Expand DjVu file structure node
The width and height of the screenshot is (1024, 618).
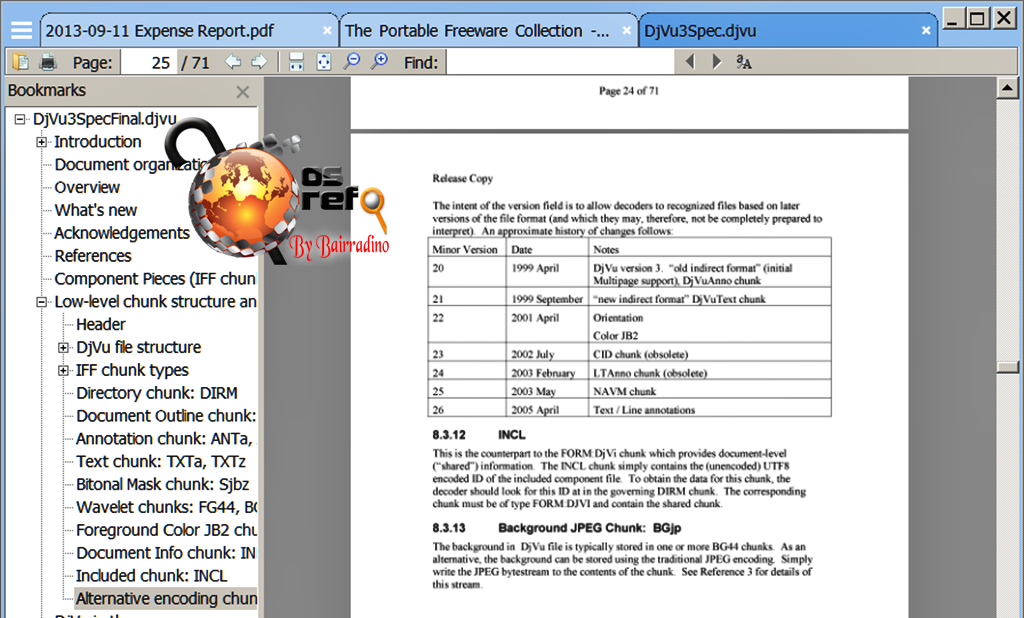(x=63, y=348)
